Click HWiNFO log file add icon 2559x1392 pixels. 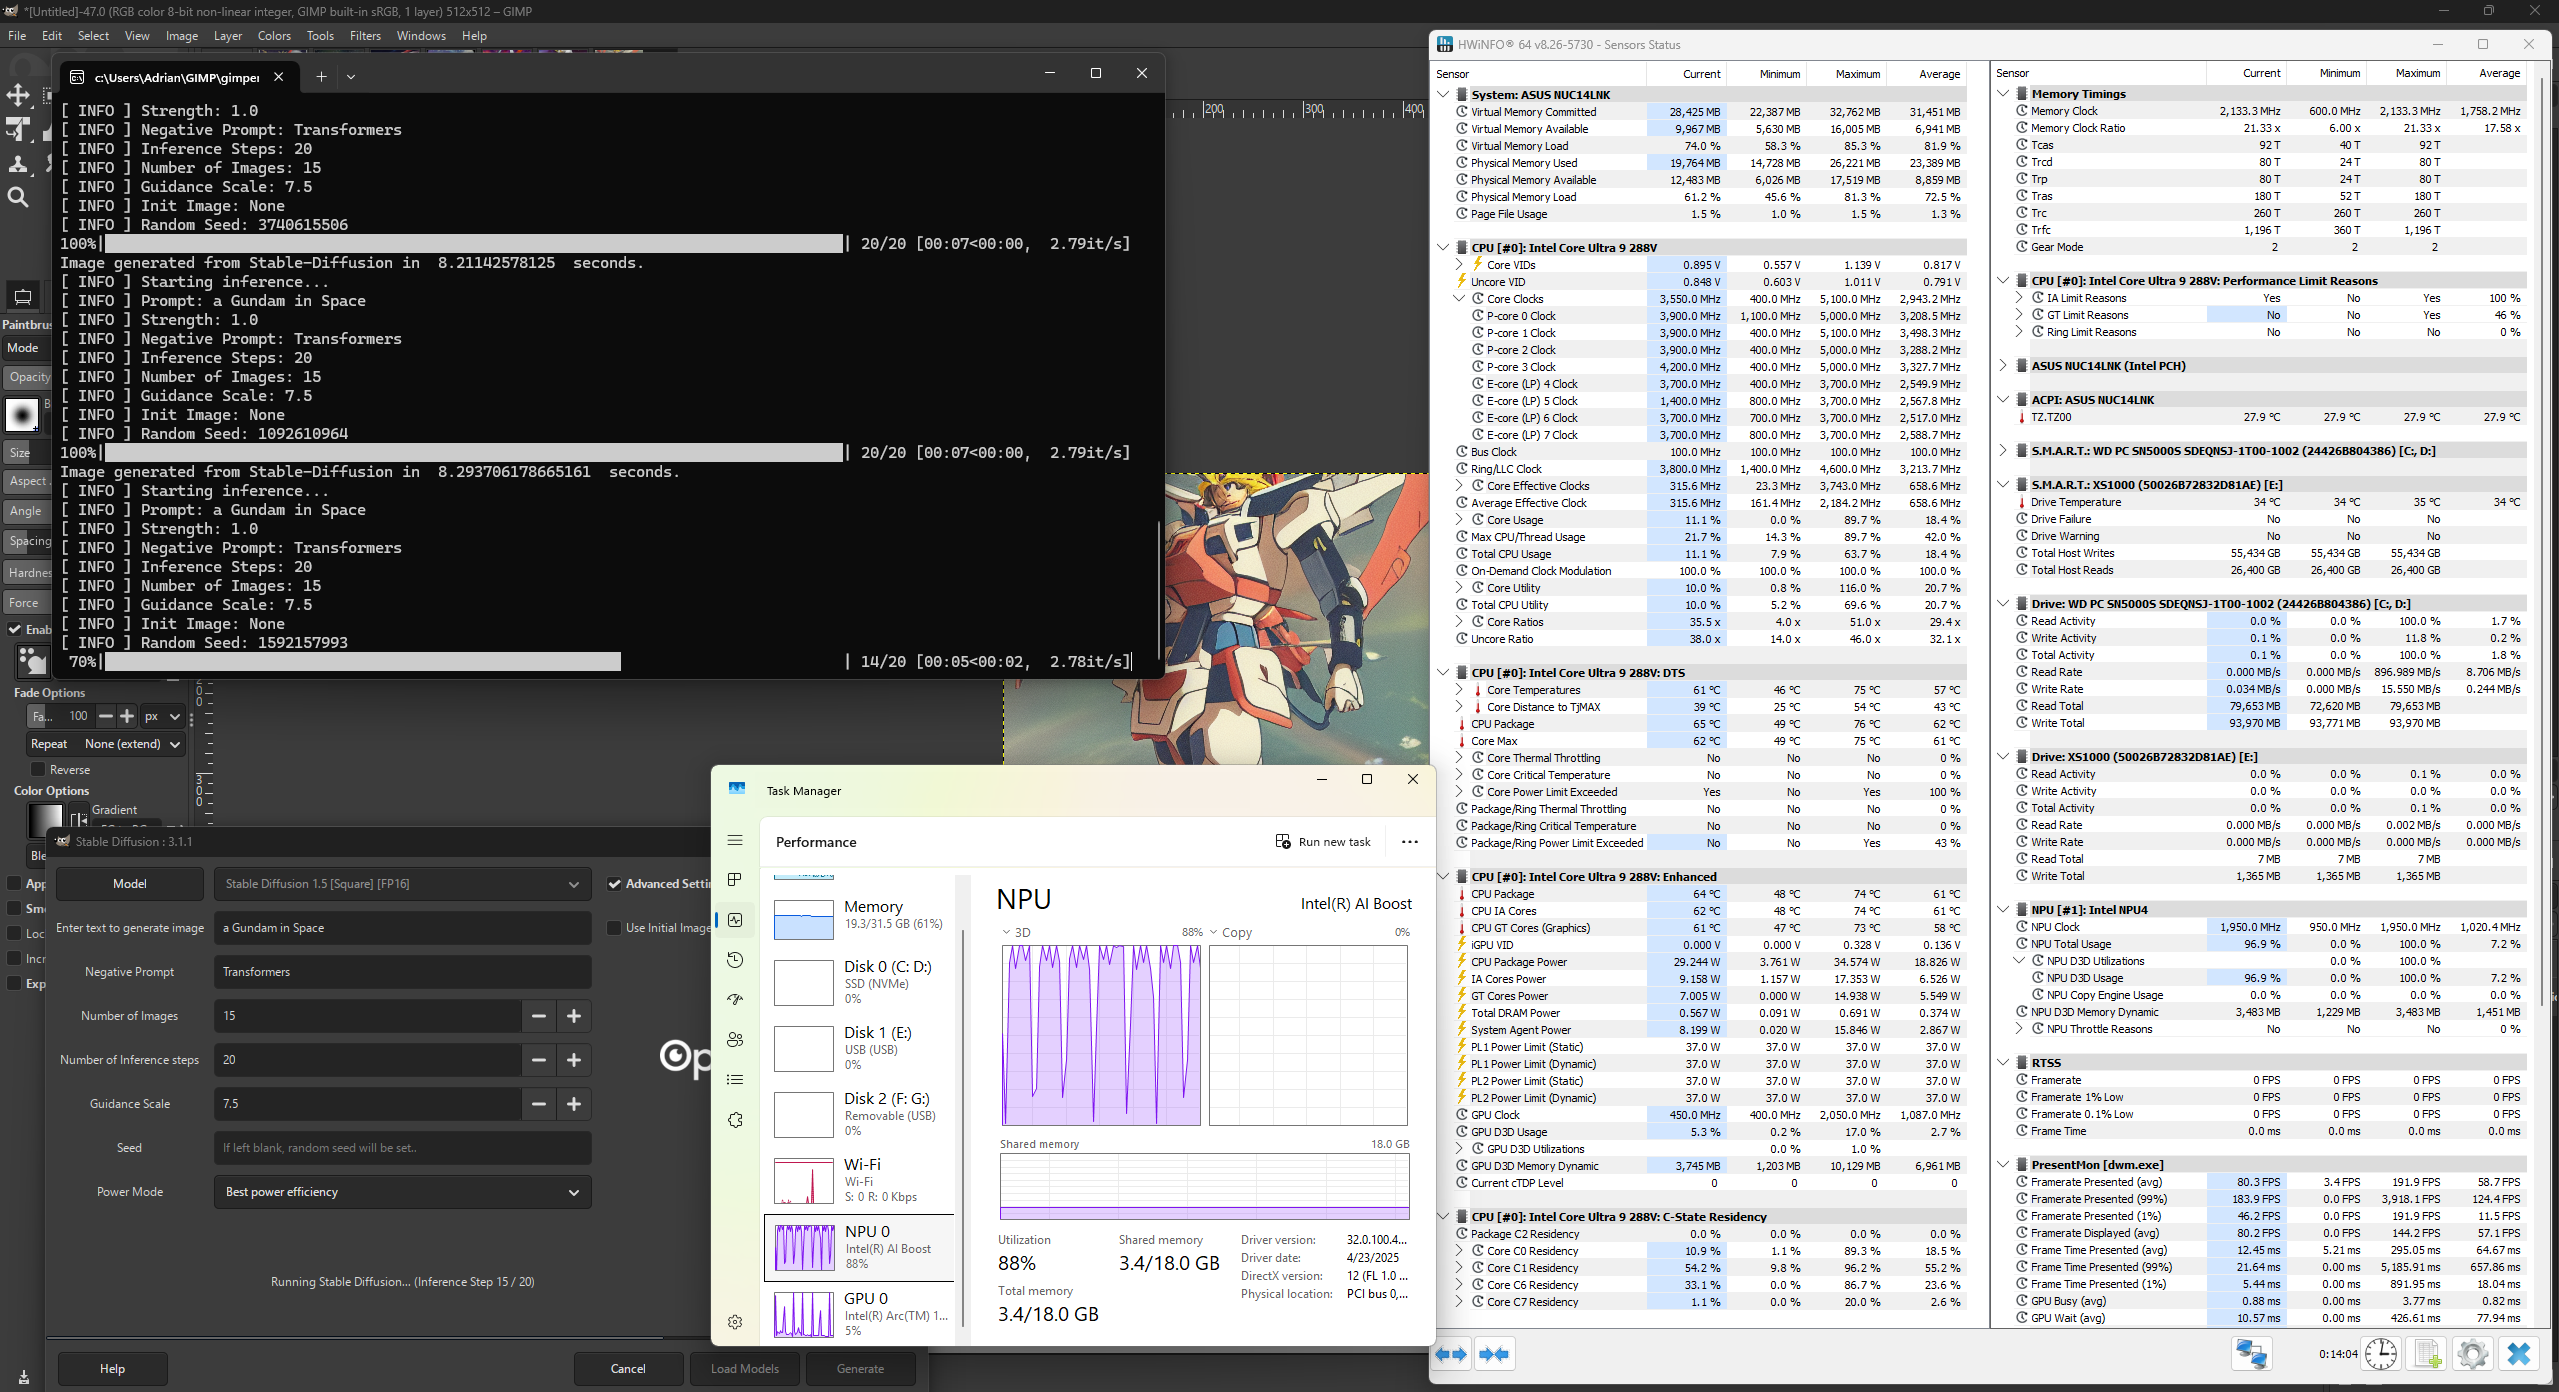tap(2427, 1354)
